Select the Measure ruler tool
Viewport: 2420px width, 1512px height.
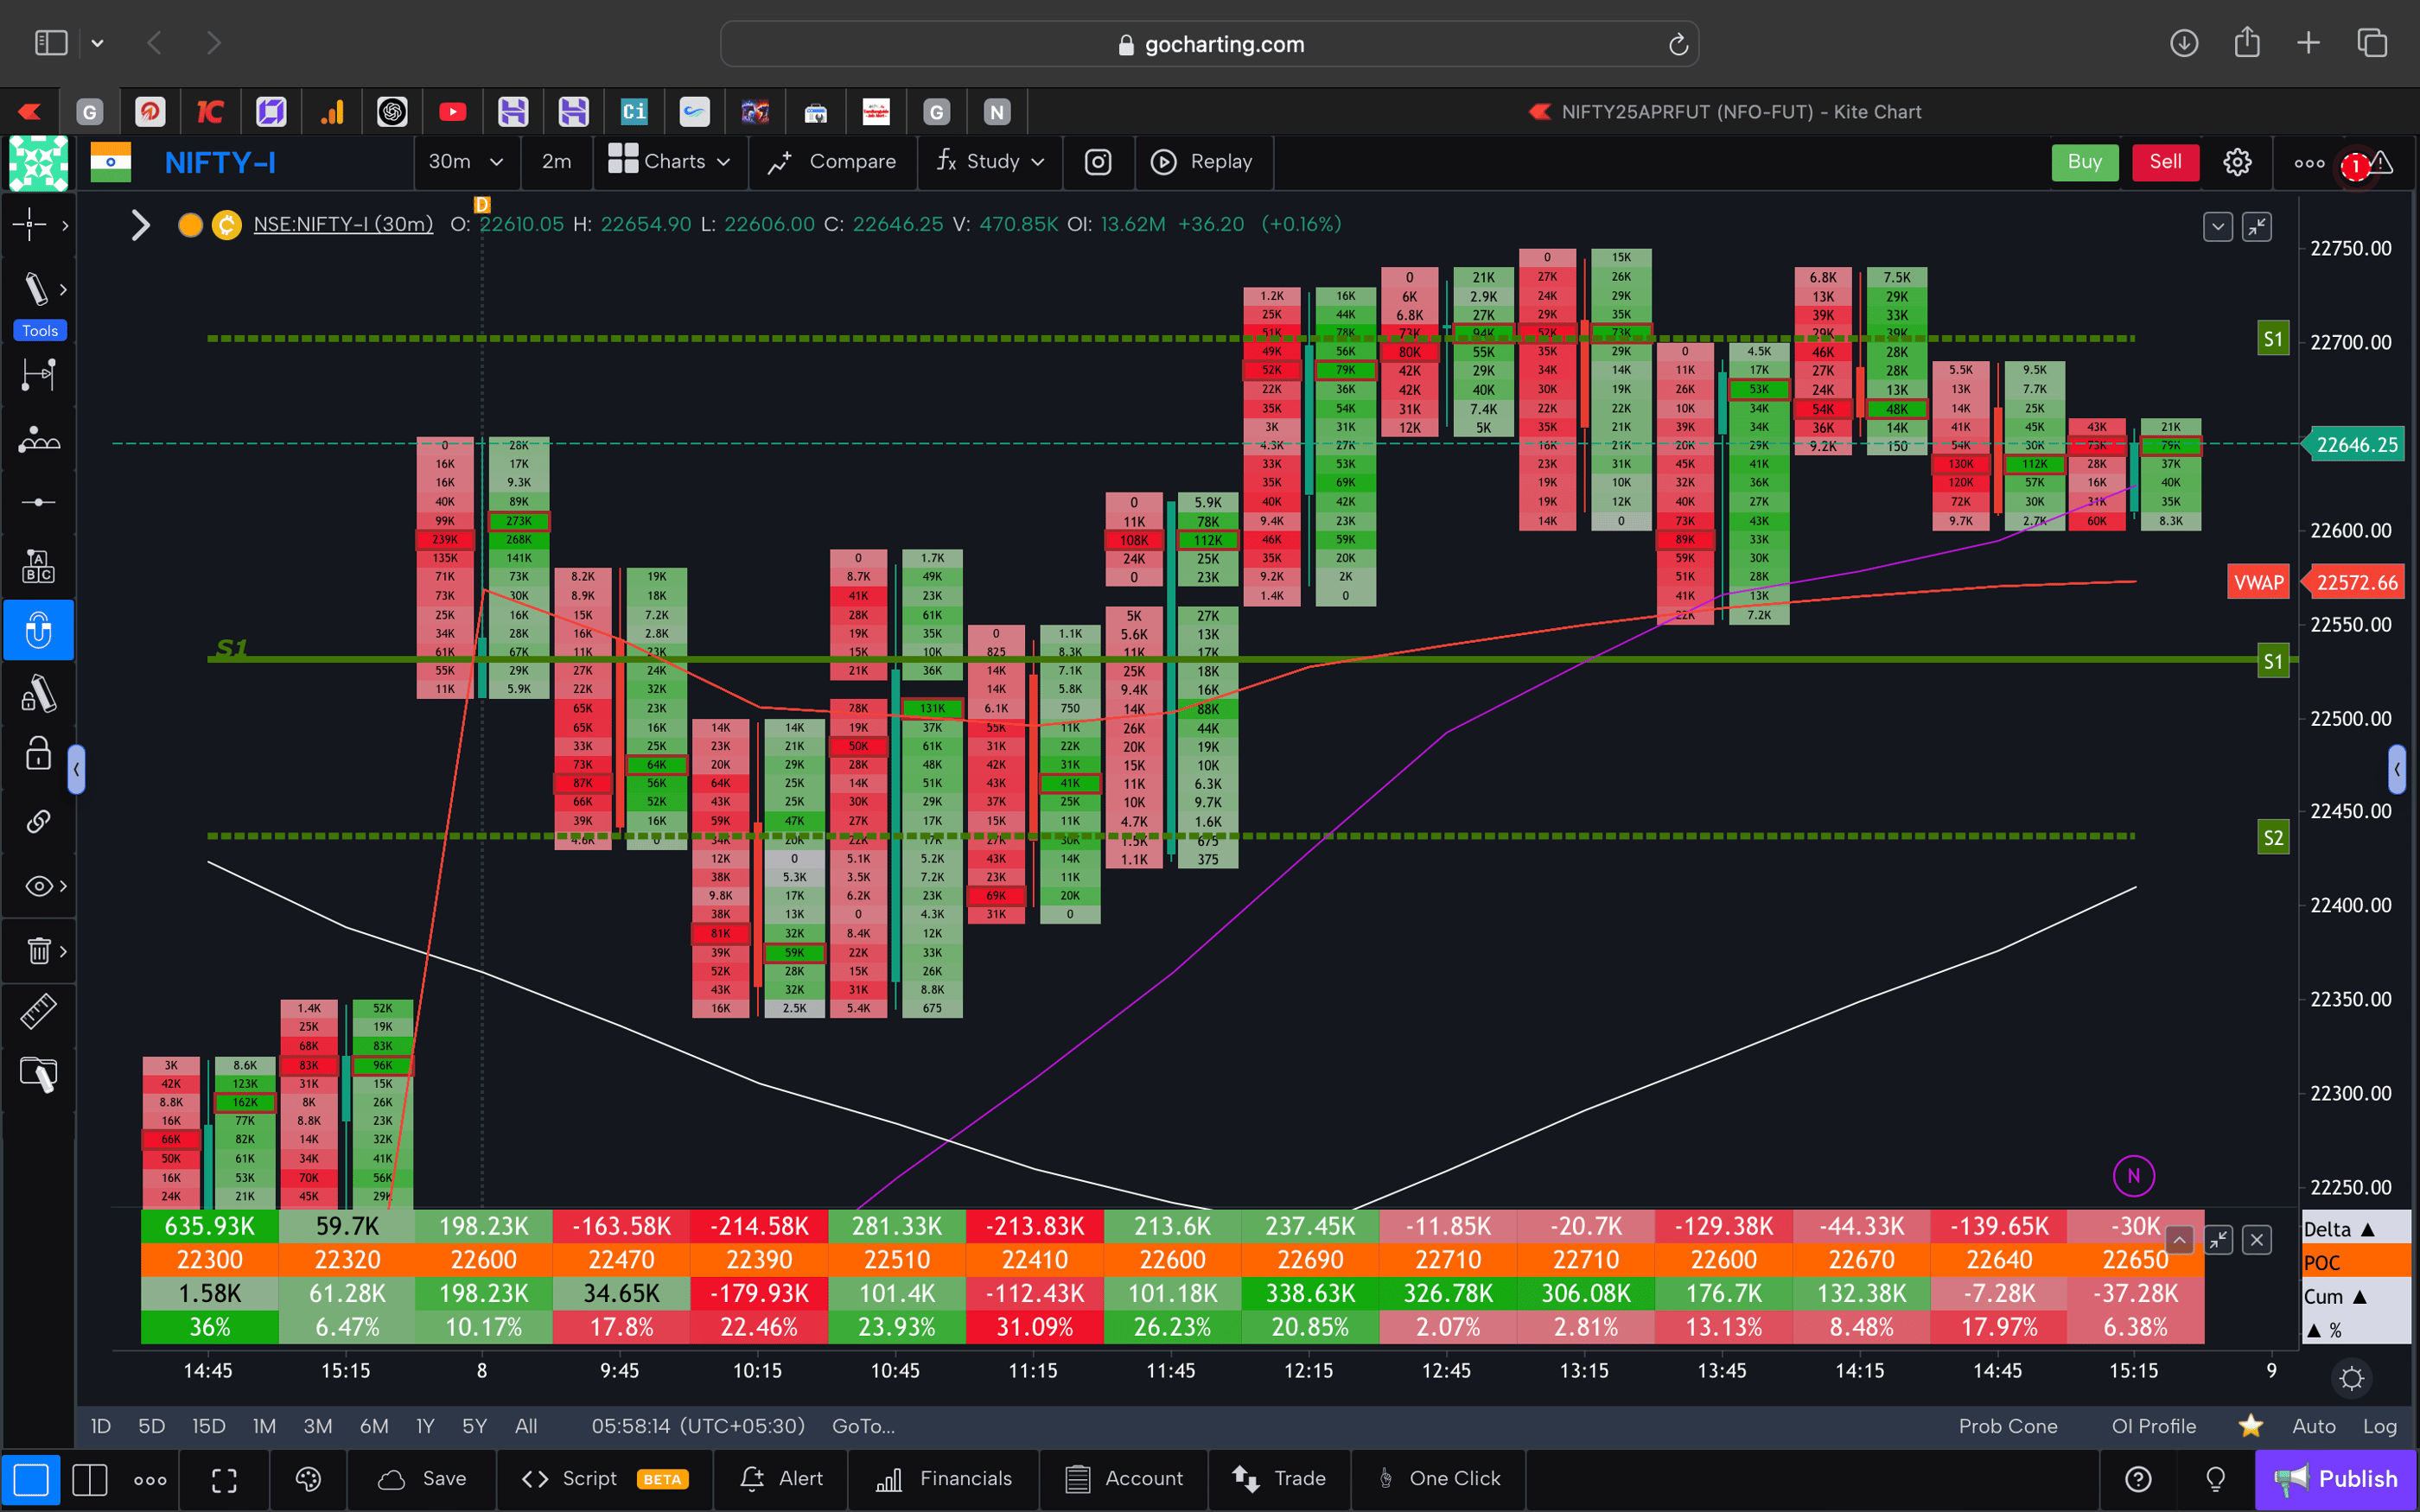39,1011
